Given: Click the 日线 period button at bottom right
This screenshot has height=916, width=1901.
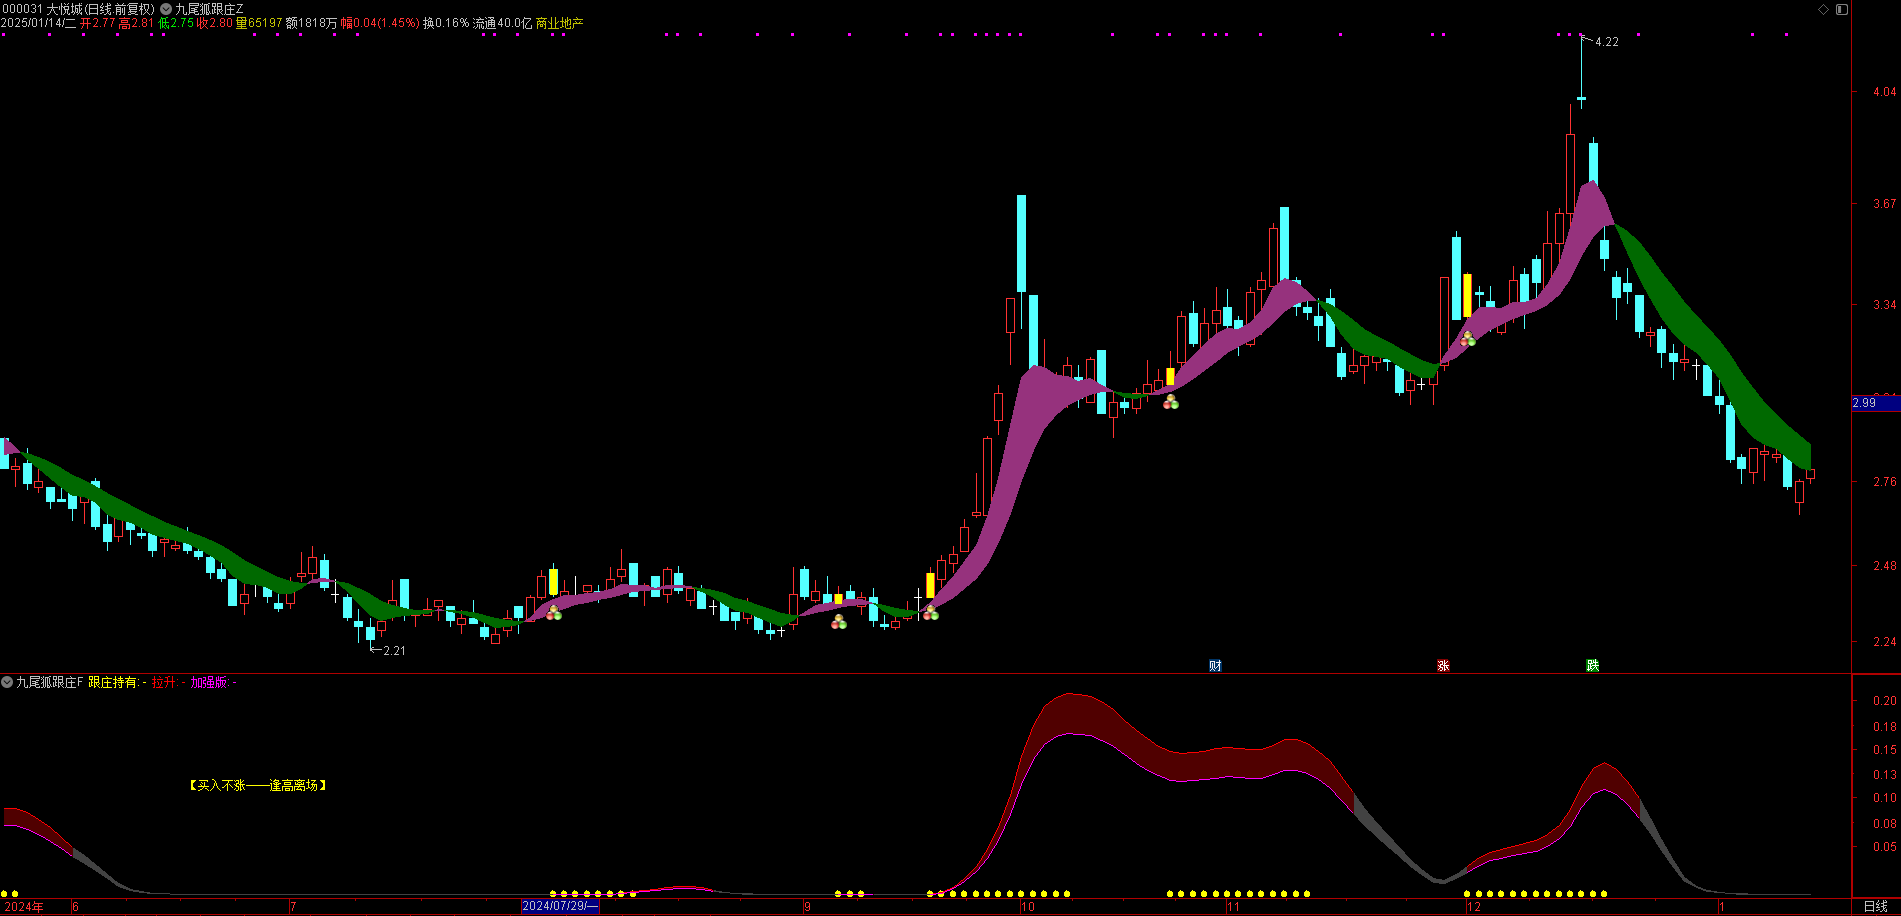Looking at the screenshot, I should [1875, 907].
